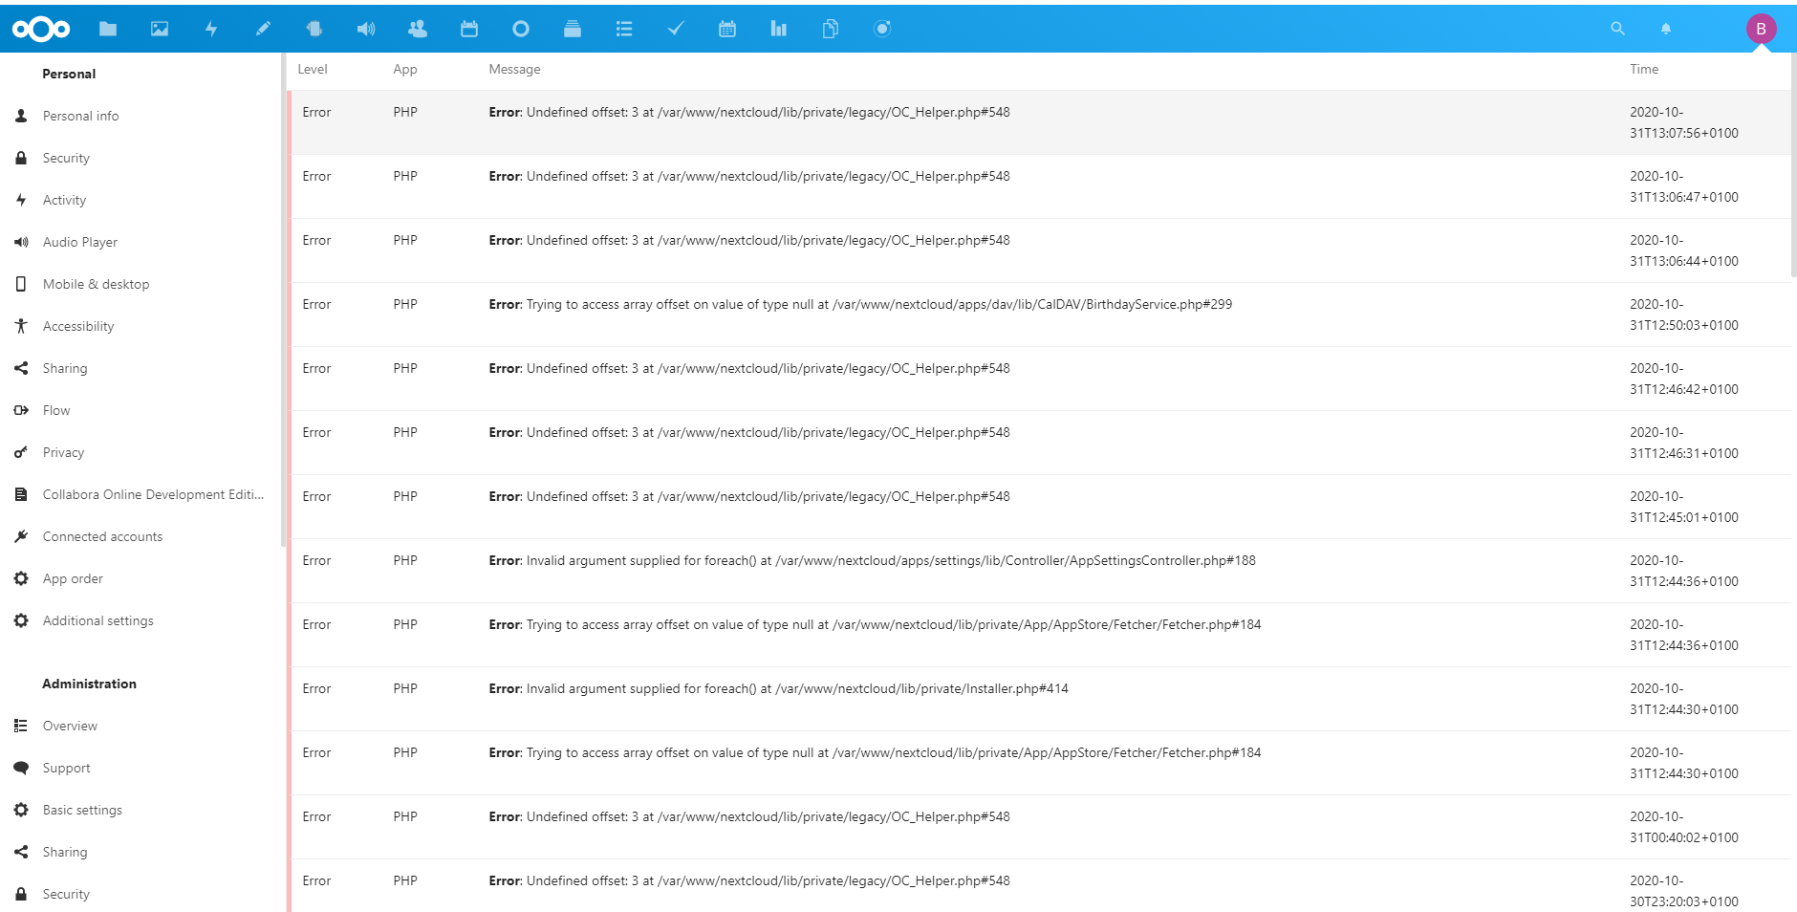
Task: Open the bar chart Polls icon
Action: (x=778, y=29)
